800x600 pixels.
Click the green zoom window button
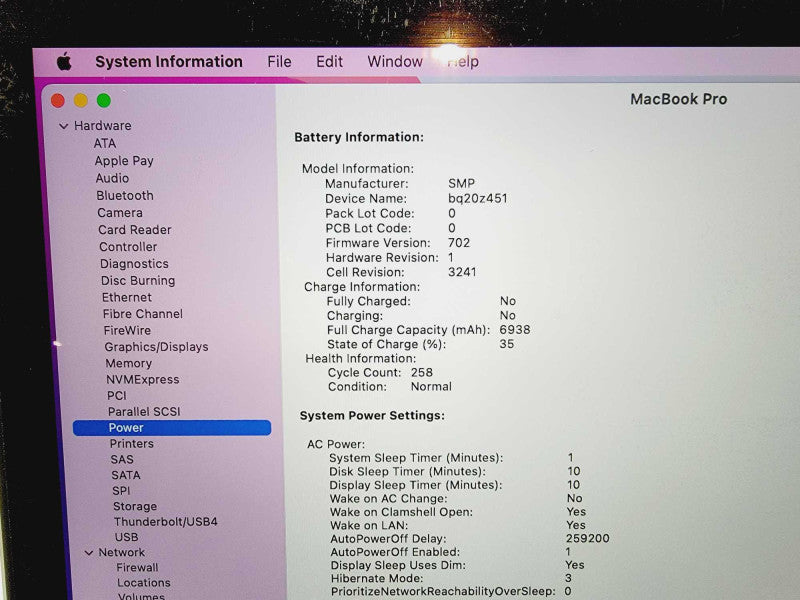coord(104,101)
